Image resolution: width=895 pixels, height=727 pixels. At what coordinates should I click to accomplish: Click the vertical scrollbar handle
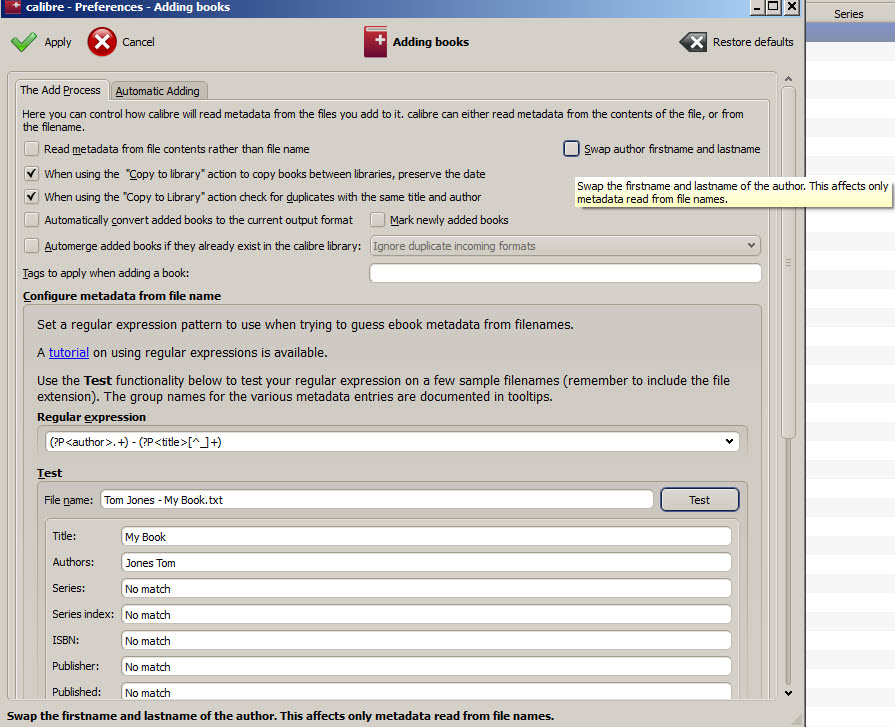pos(788,262)
